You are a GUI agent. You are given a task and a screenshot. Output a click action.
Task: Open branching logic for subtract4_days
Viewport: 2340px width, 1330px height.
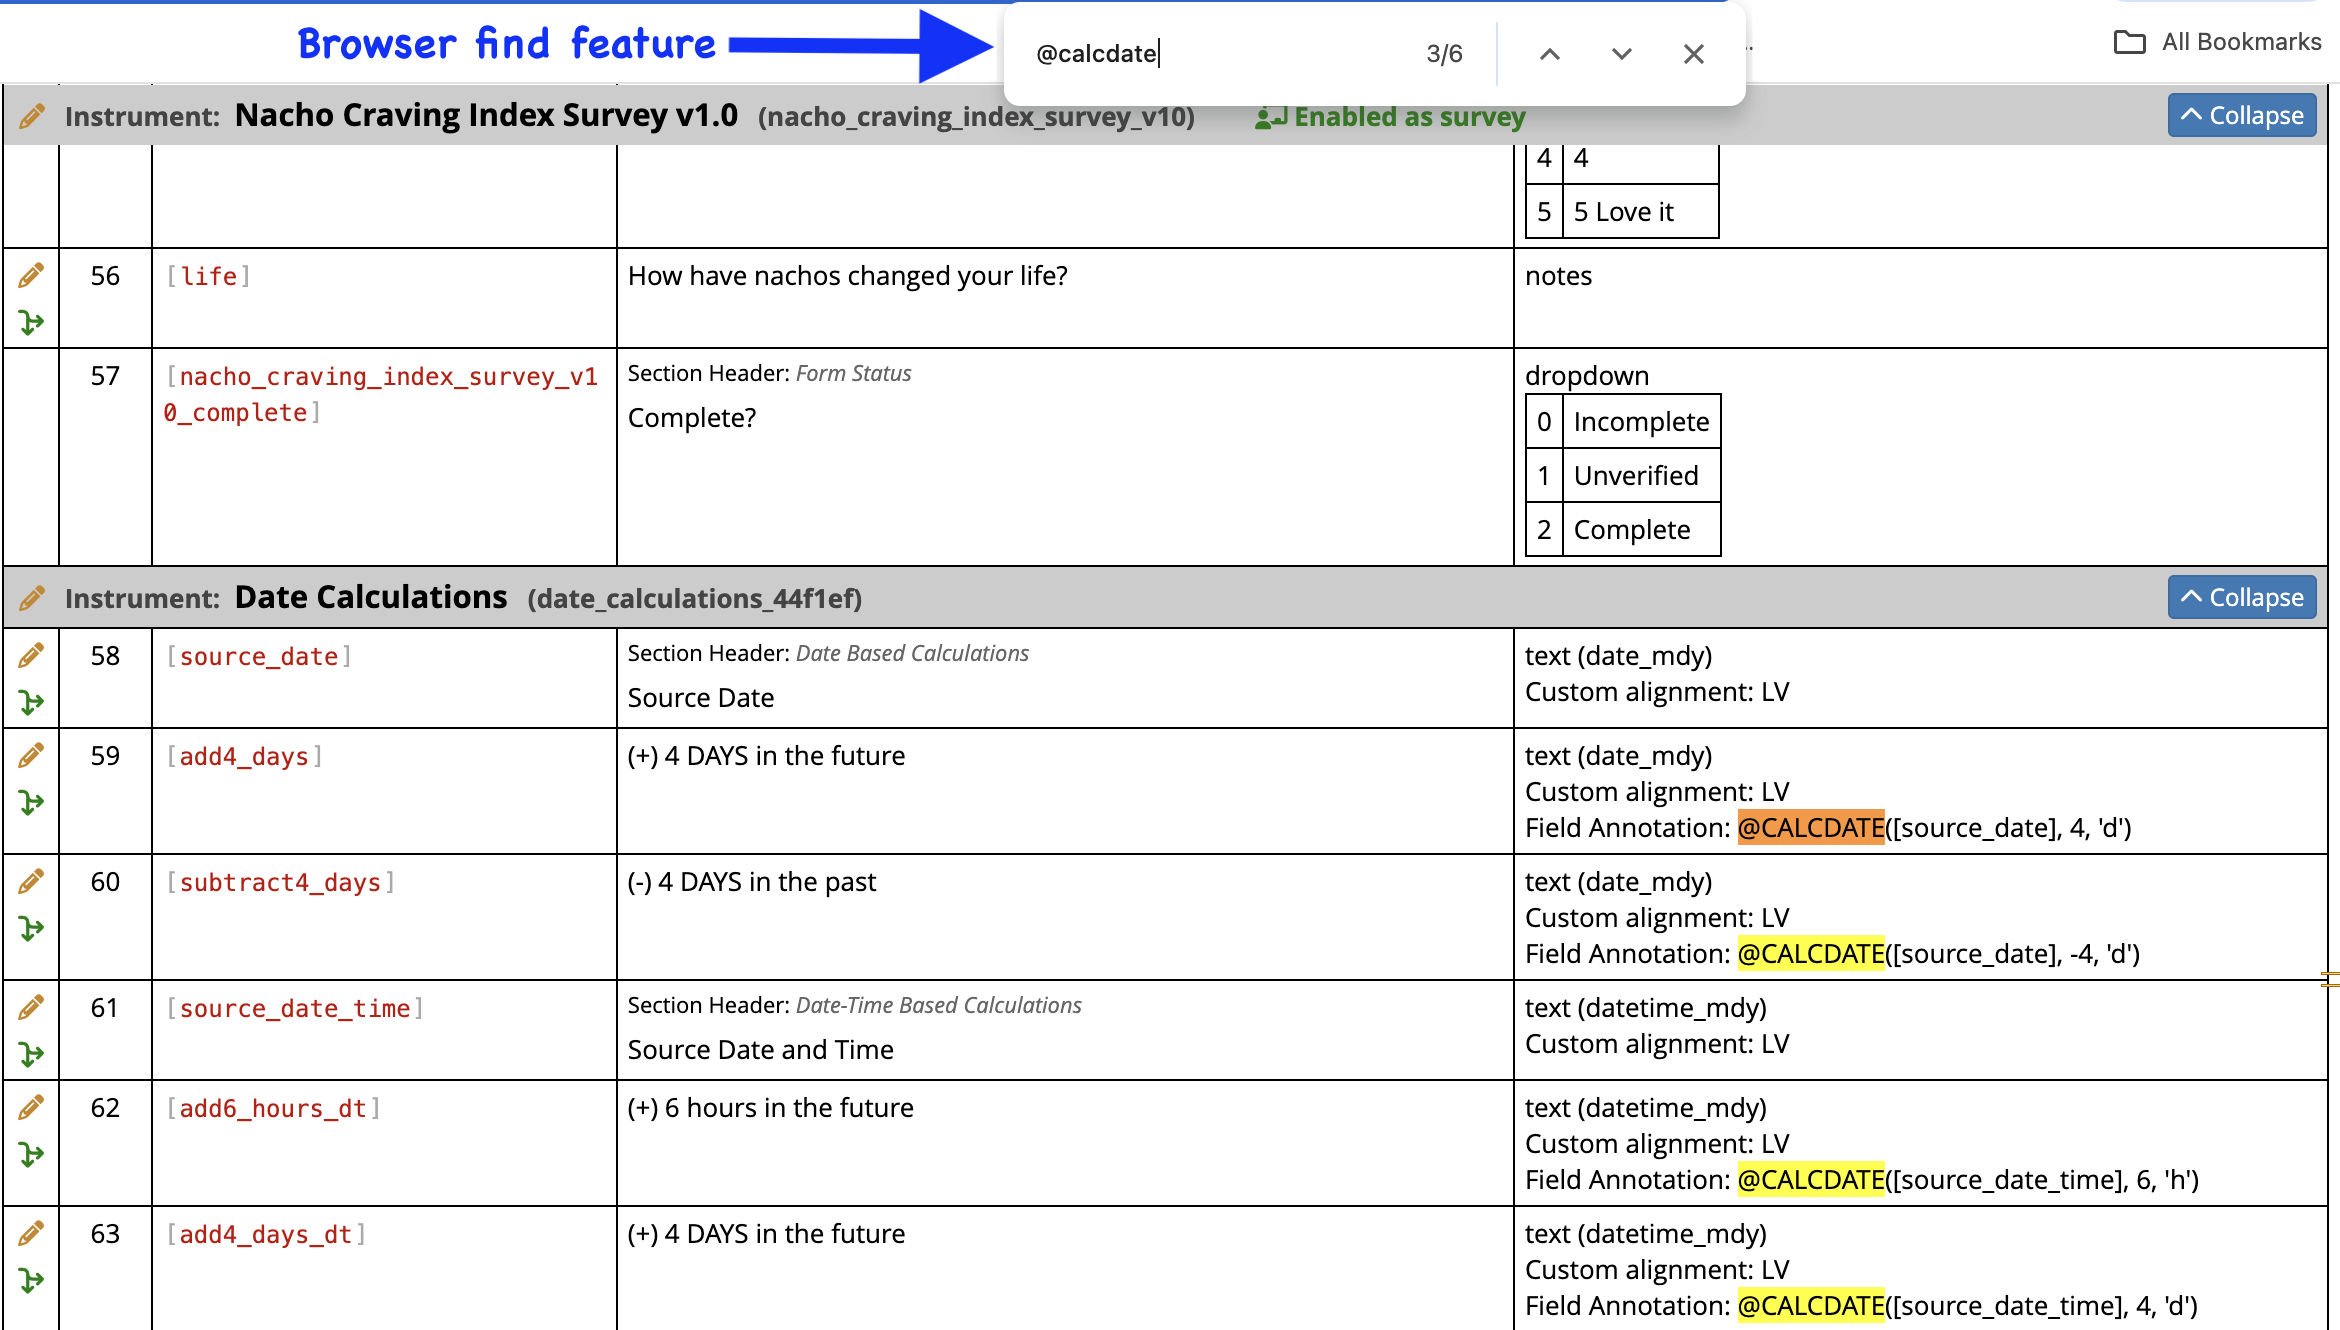click(31, 928)
